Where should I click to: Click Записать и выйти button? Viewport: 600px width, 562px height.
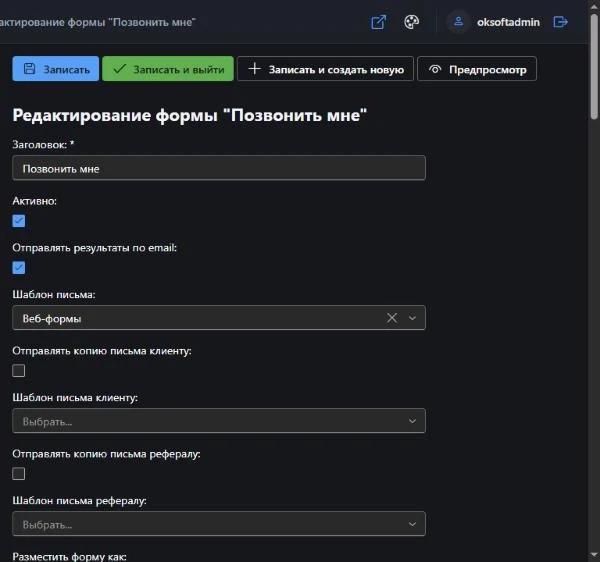tap(168, 69)
